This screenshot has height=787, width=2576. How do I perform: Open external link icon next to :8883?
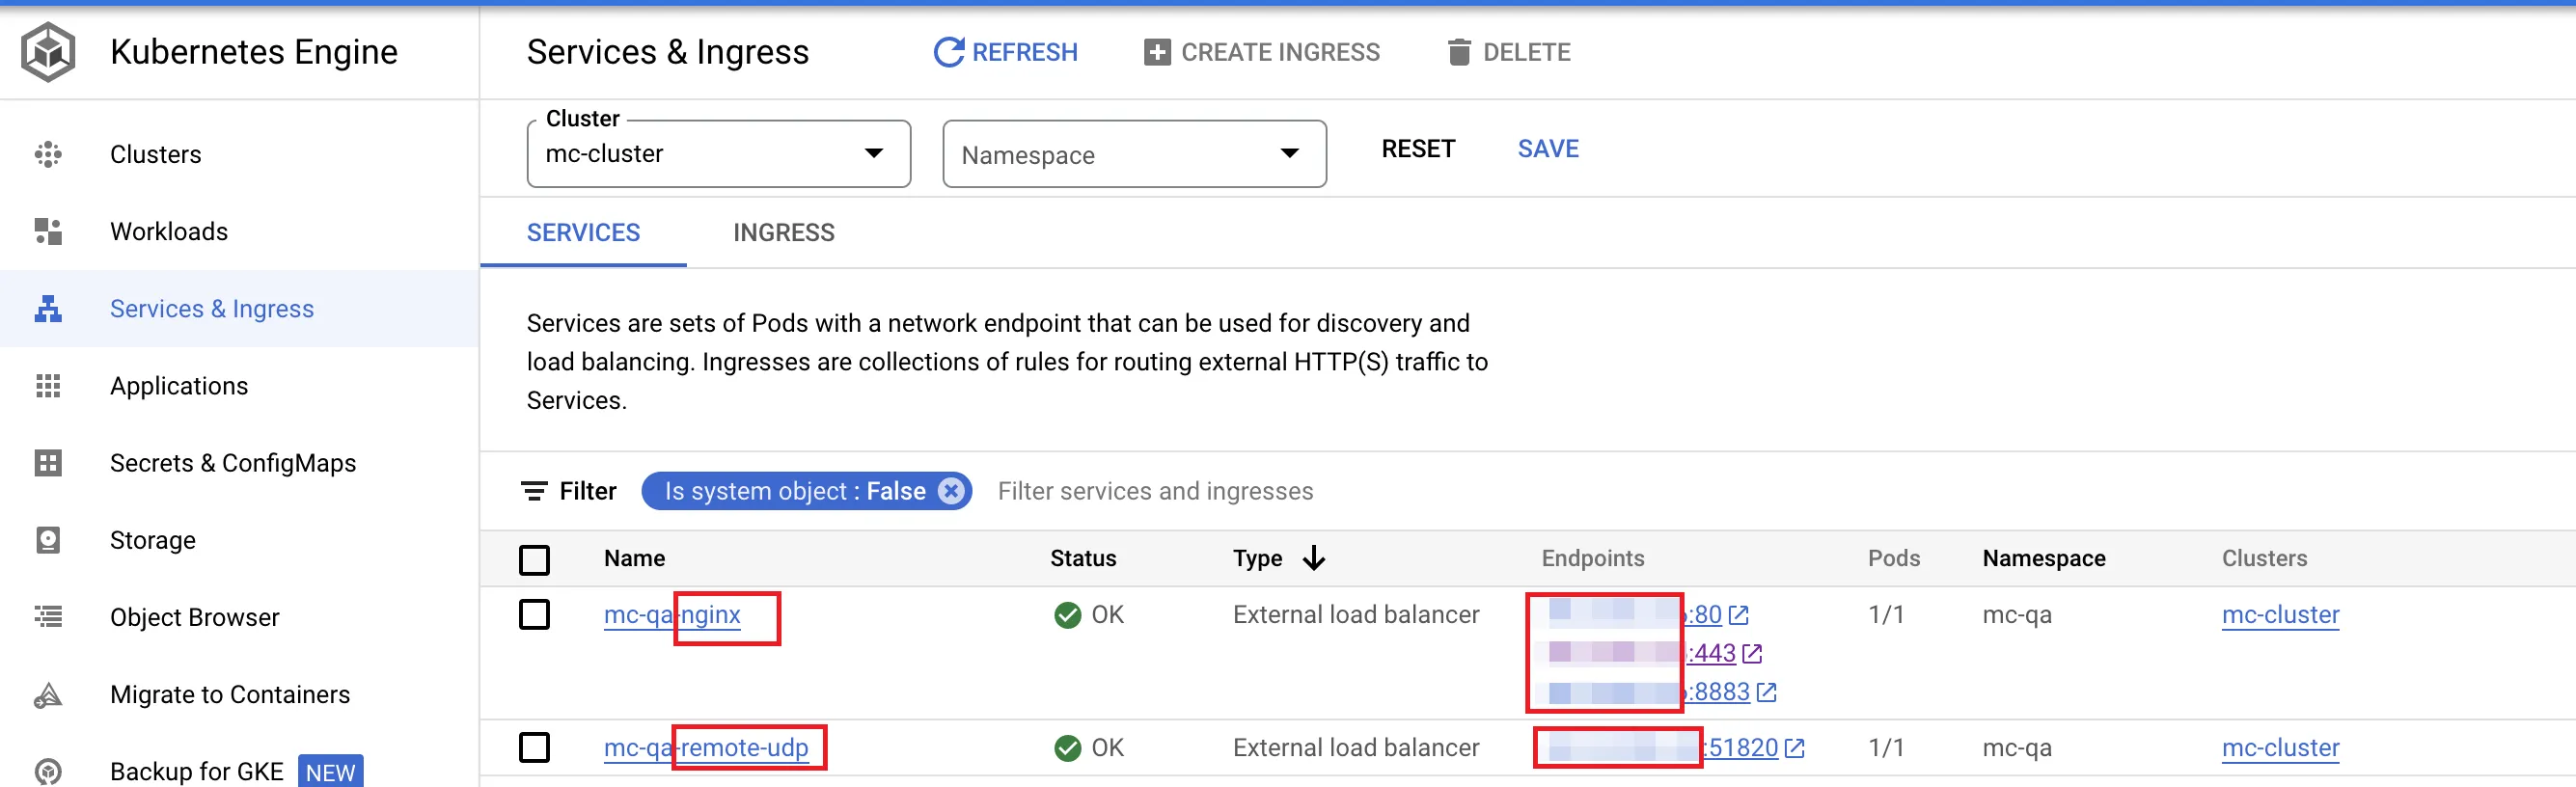[1767, 692]
